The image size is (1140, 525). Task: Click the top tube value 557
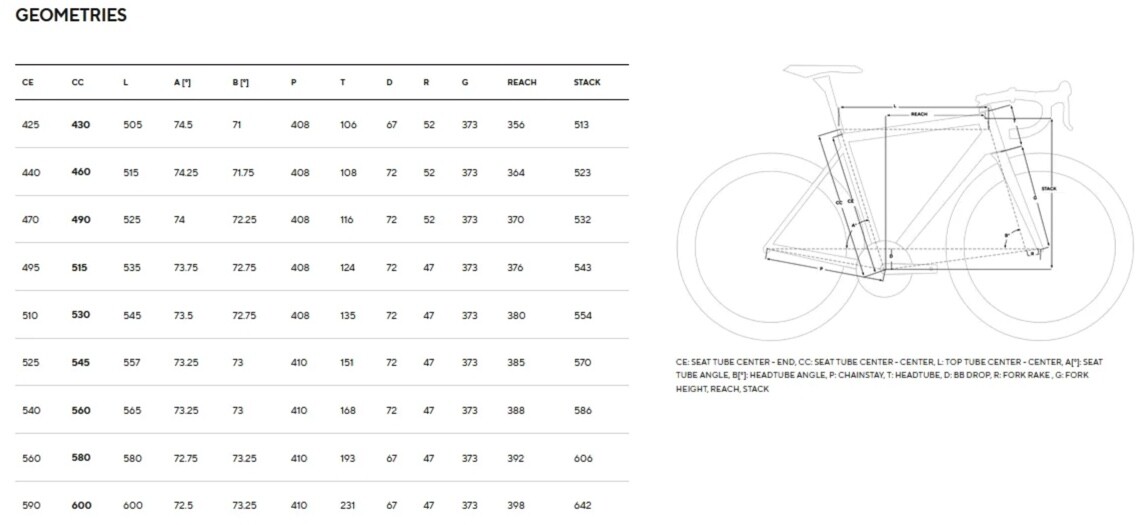click(132, 362)
